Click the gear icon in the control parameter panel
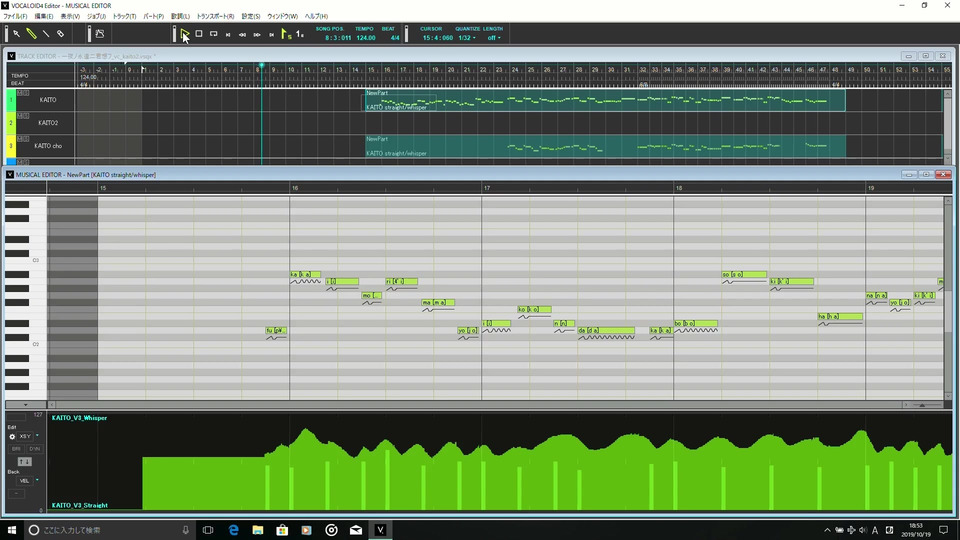 [12, 437]
